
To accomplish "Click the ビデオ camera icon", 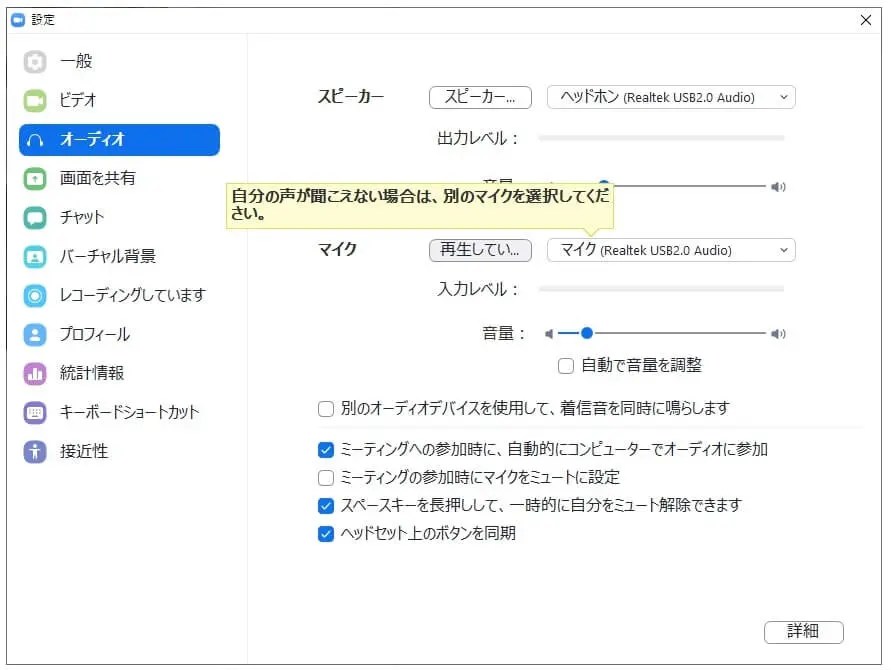I will coord(35,101).
